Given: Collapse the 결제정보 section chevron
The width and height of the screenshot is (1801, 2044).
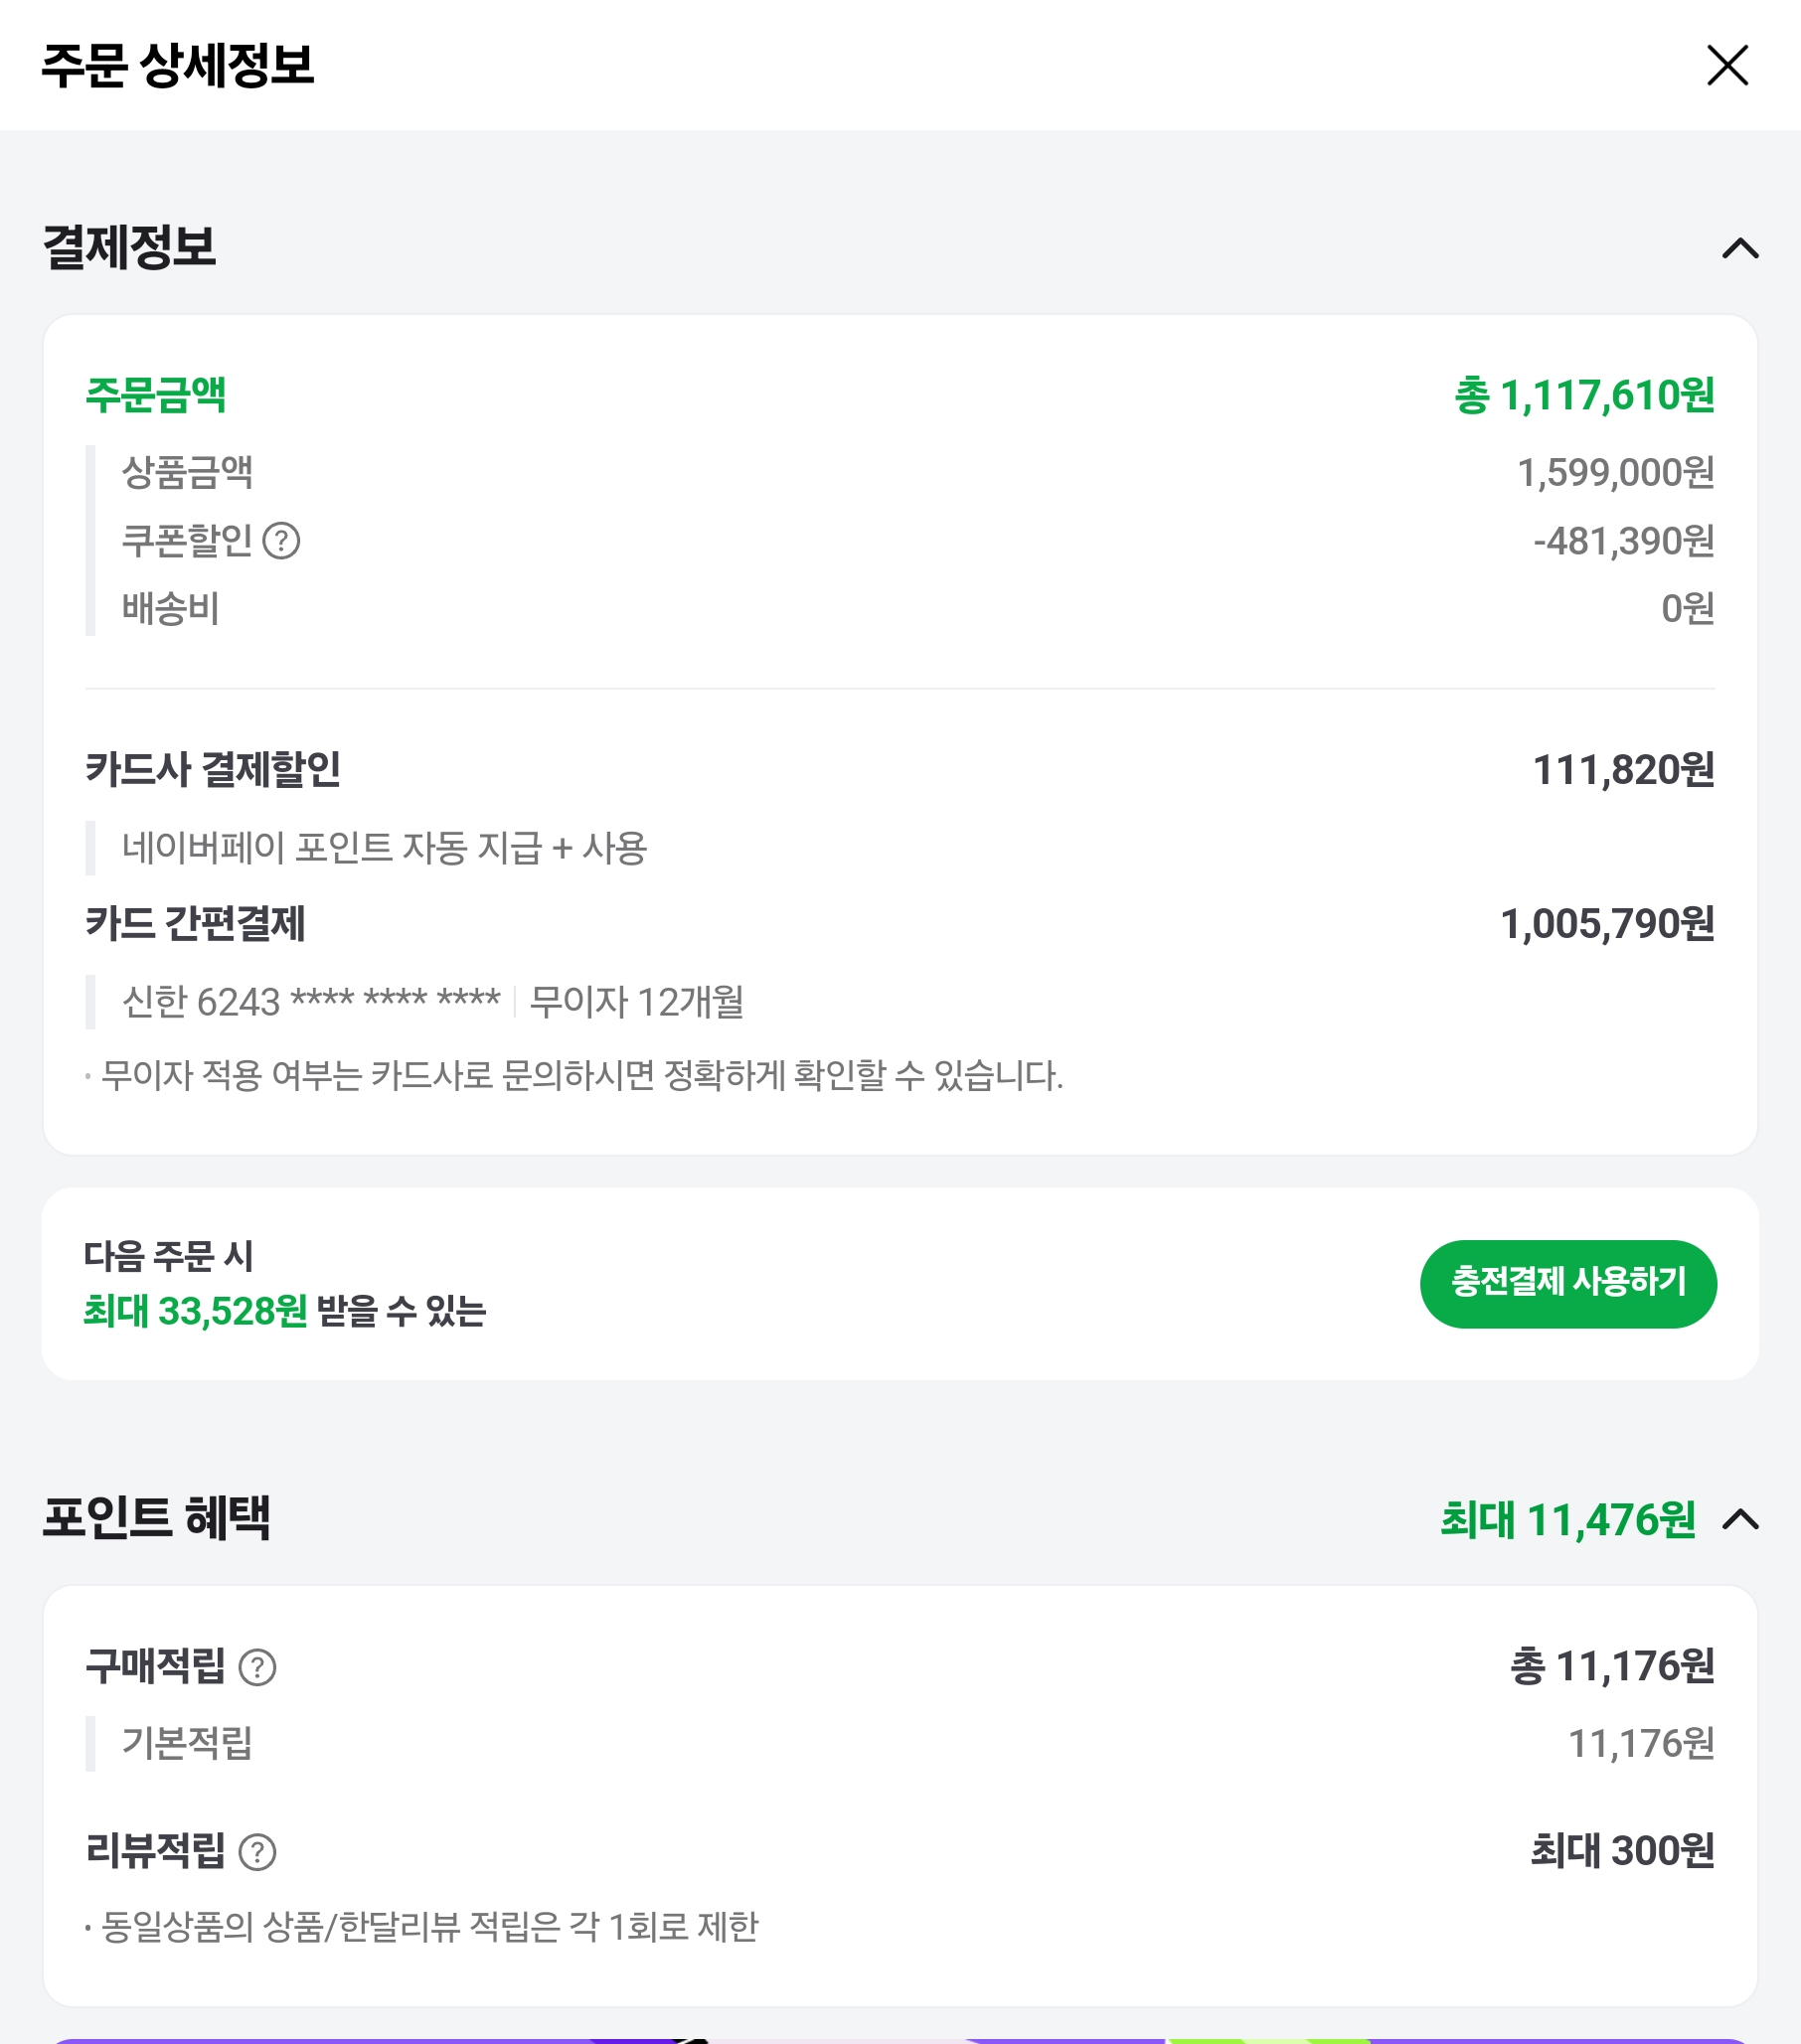Looking at the screenshot, I should [x=1740, y=248].
